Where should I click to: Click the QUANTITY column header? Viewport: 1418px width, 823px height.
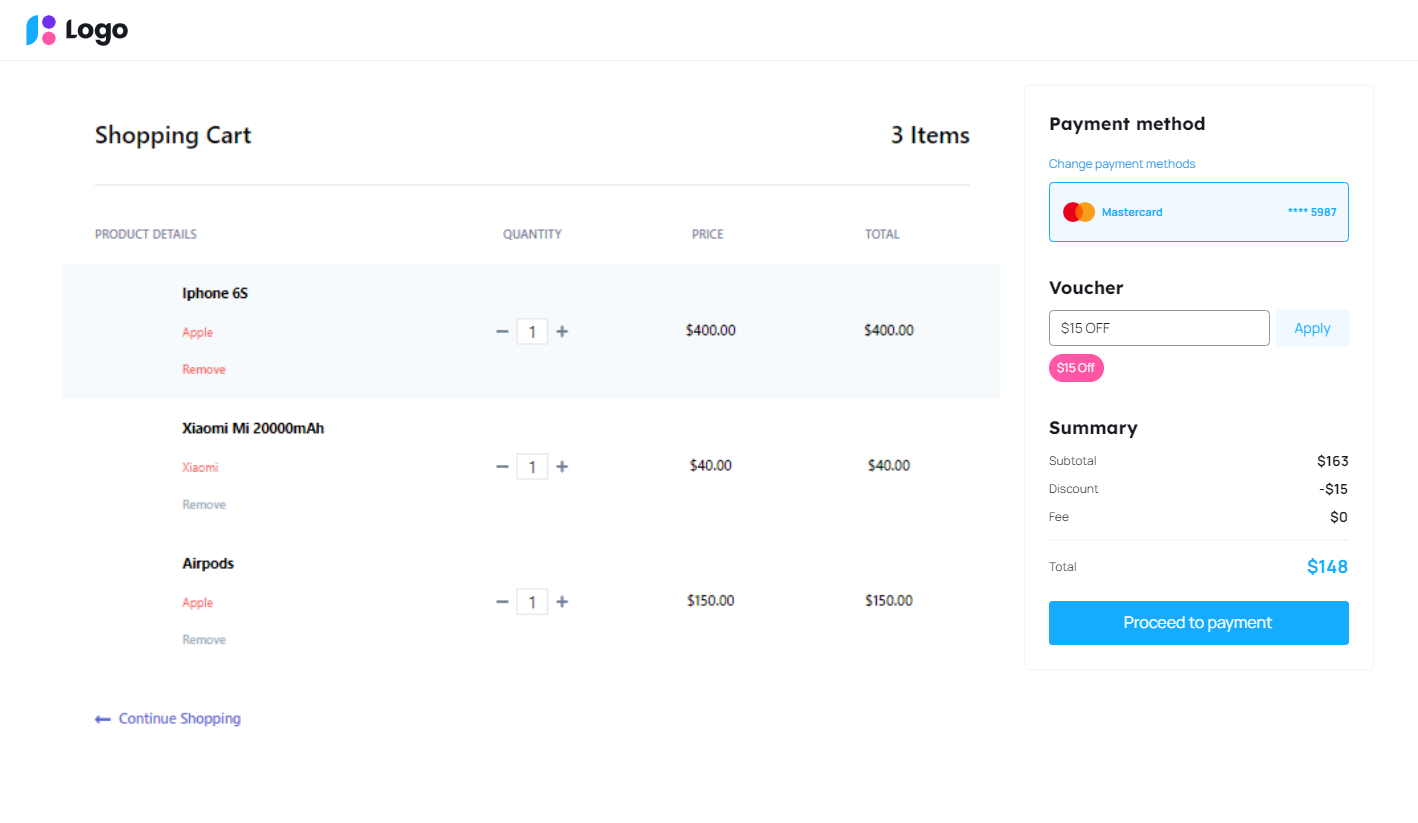(532, 234)
